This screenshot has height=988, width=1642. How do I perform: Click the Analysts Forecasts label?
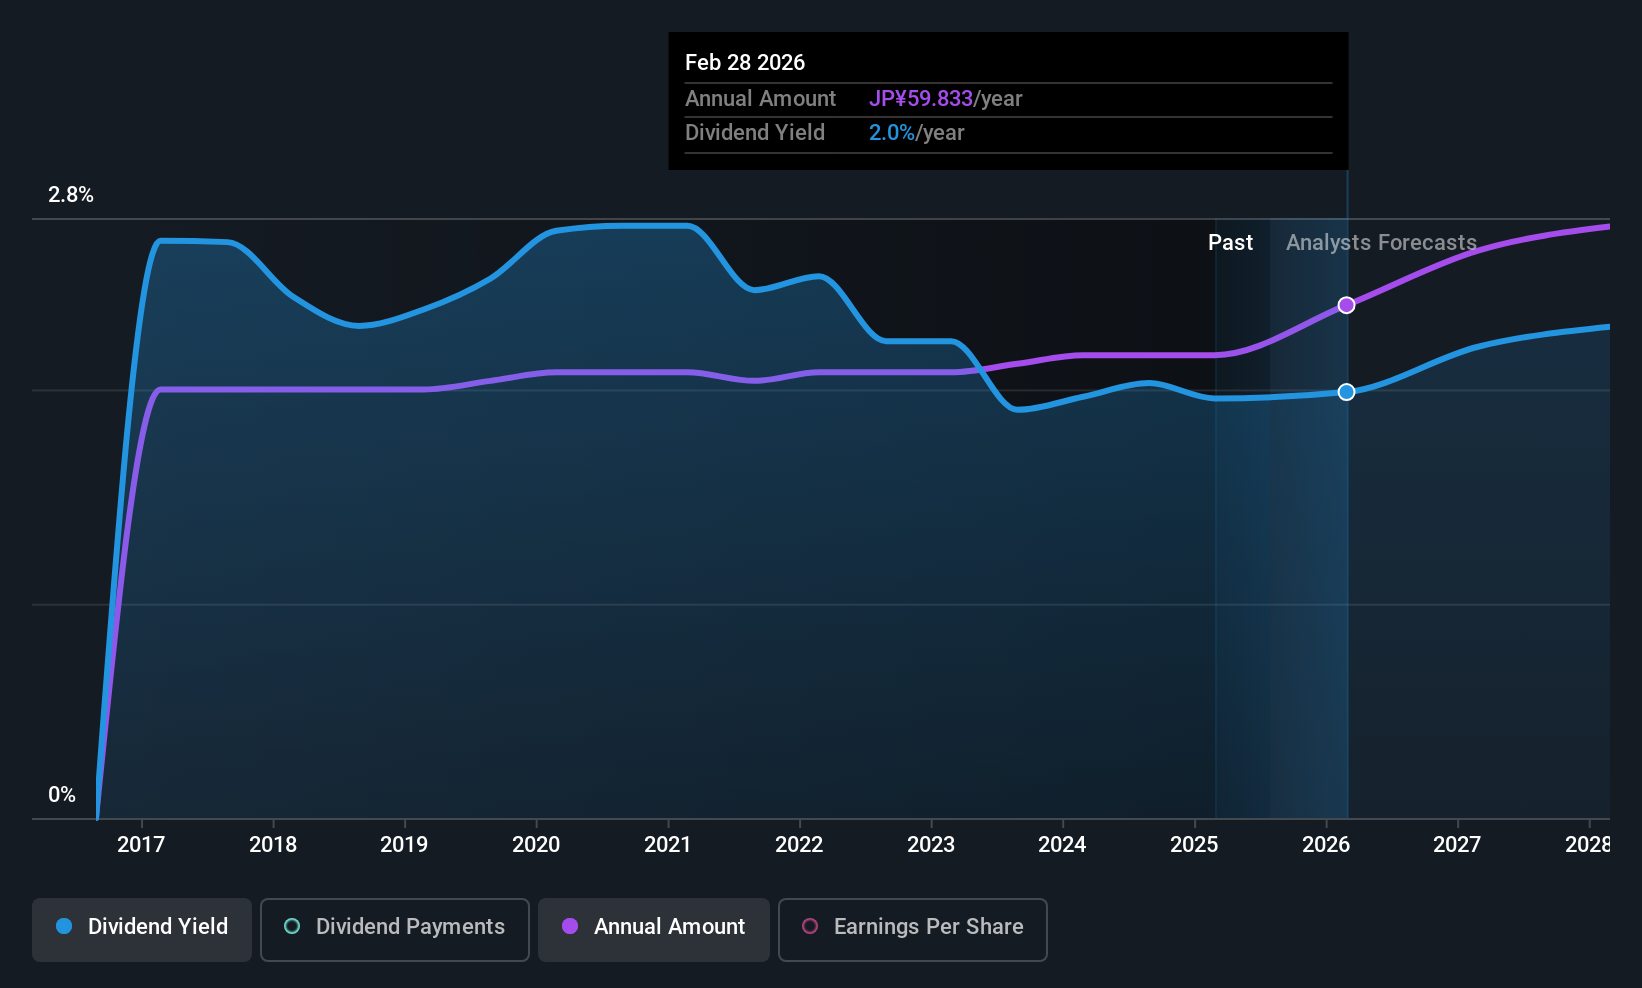1381,243
